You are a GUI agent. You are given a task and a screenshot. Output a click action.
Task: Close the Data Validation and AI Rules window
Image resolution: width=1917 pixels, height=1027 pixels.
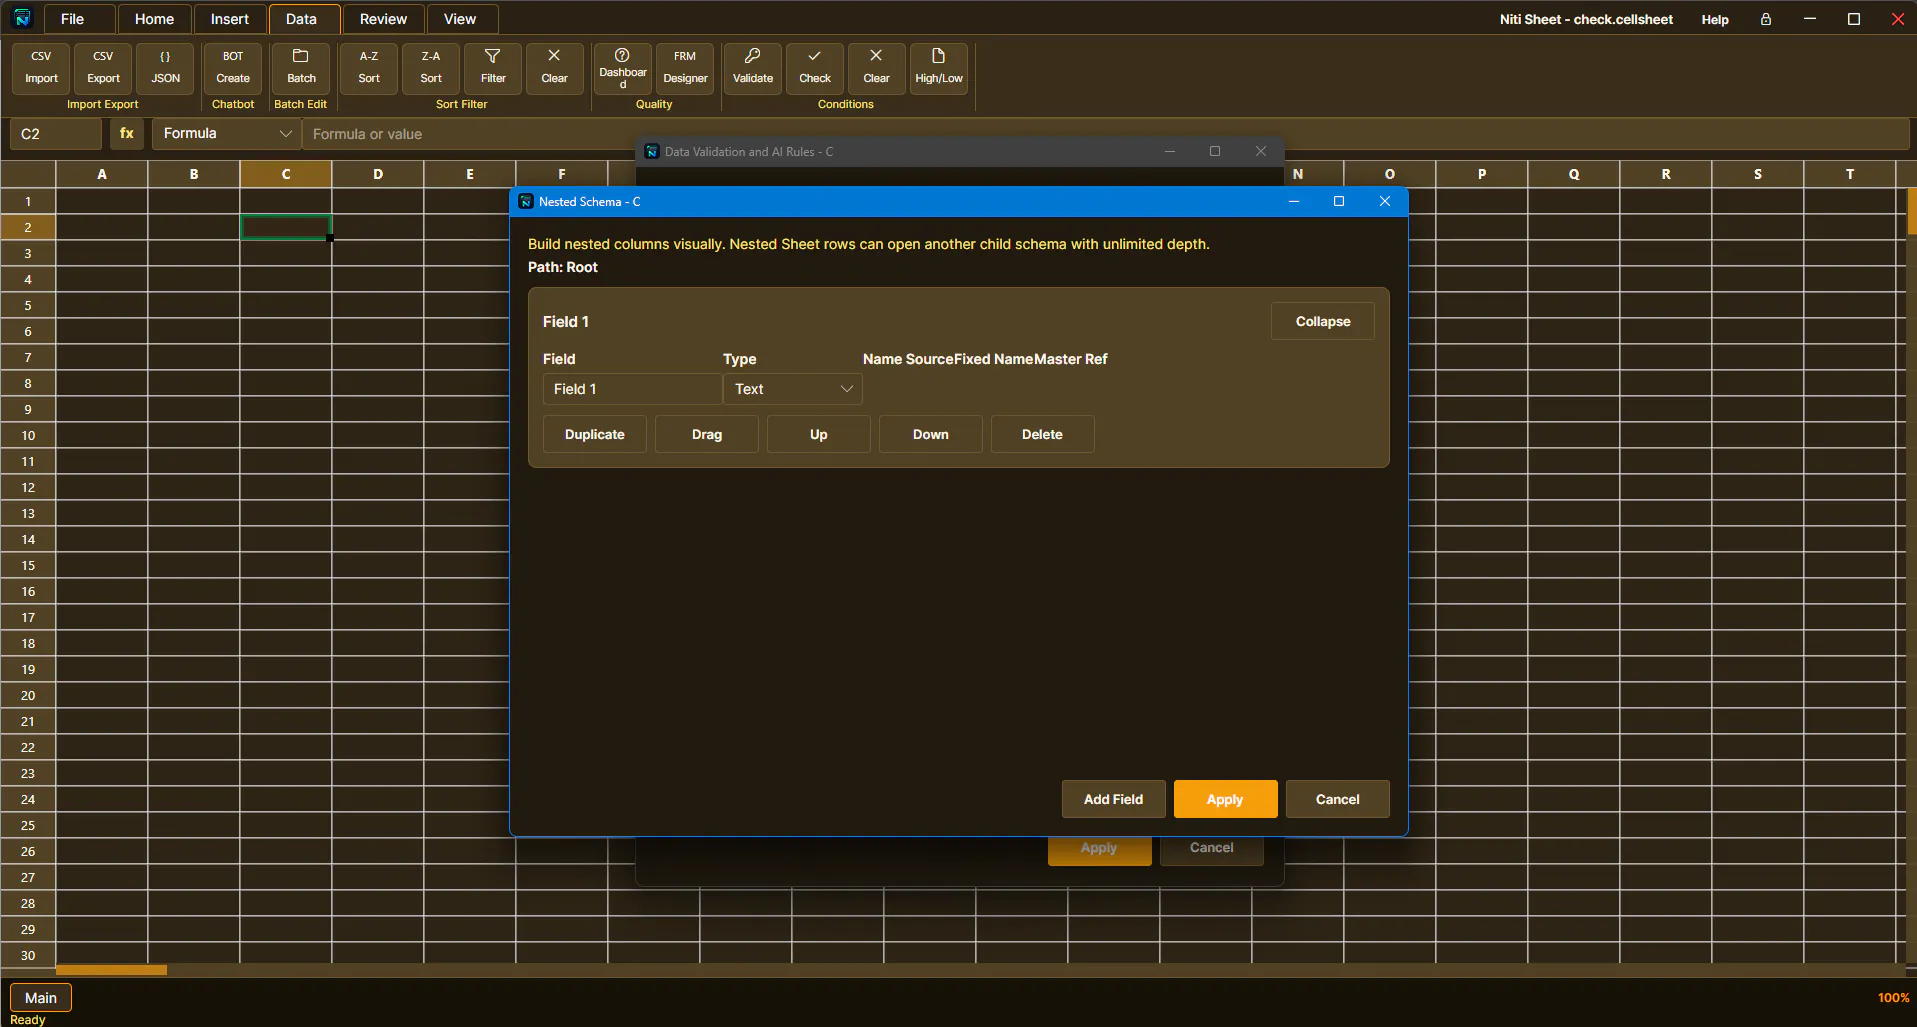point(1261,151)
